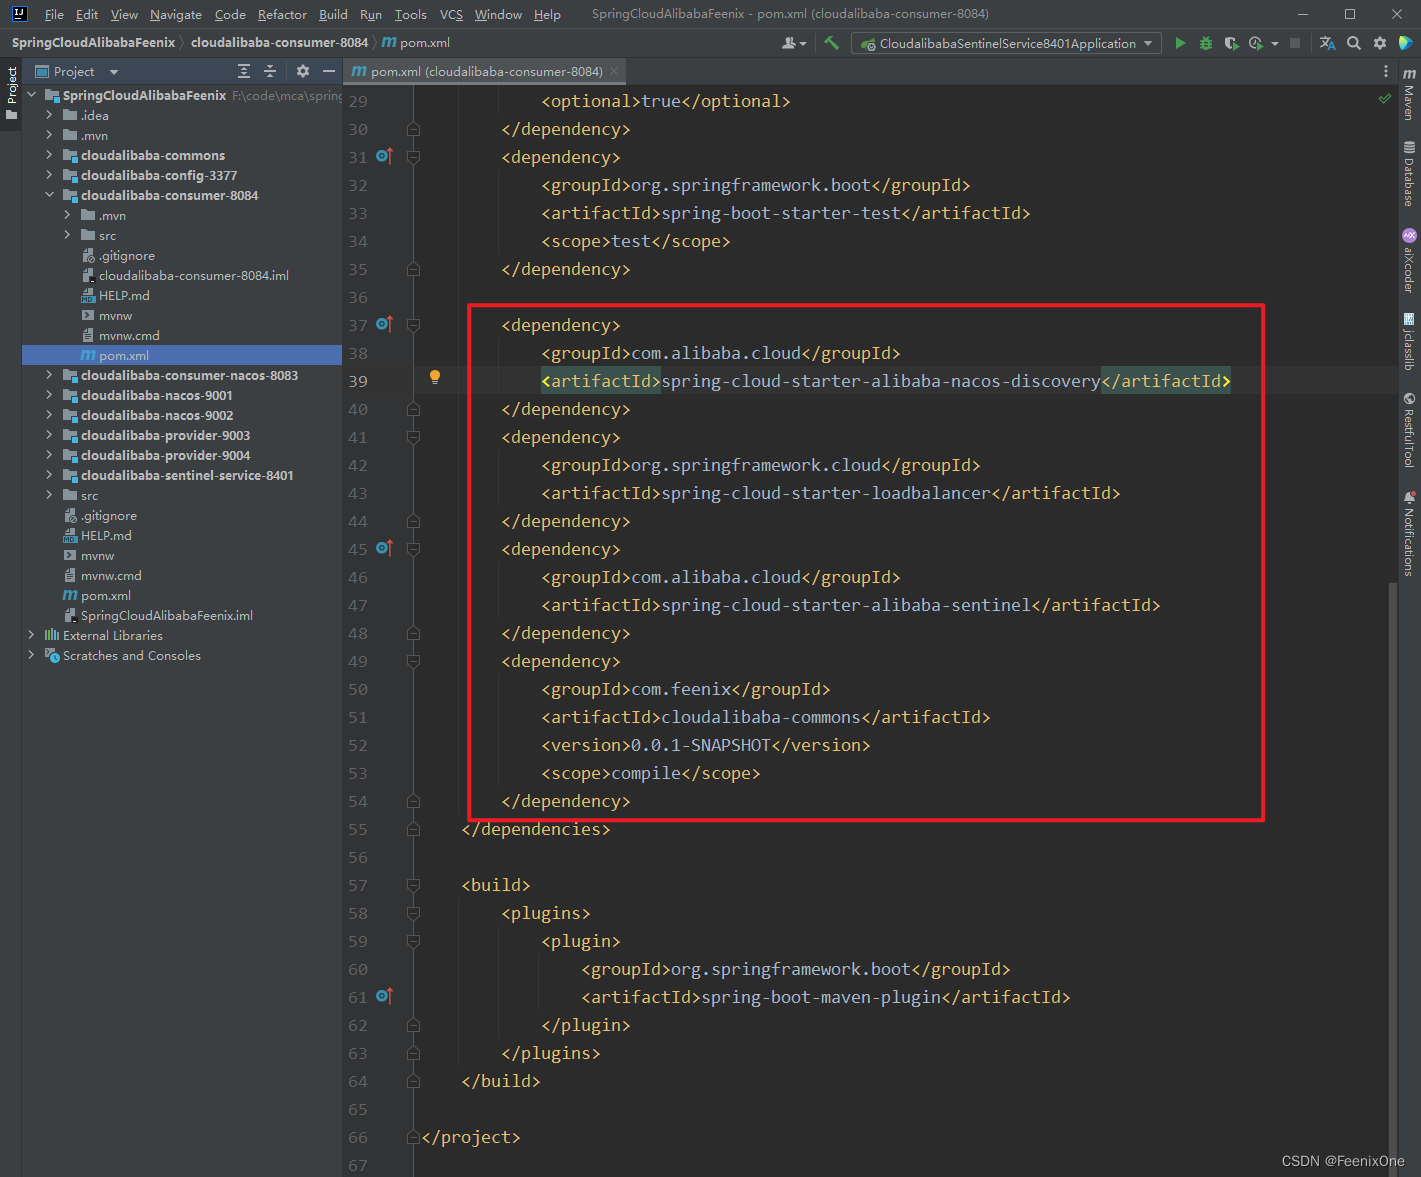Viewport: 1421px width, 1177px height.
Task: Open Project panel gear options
Action: 303,71
